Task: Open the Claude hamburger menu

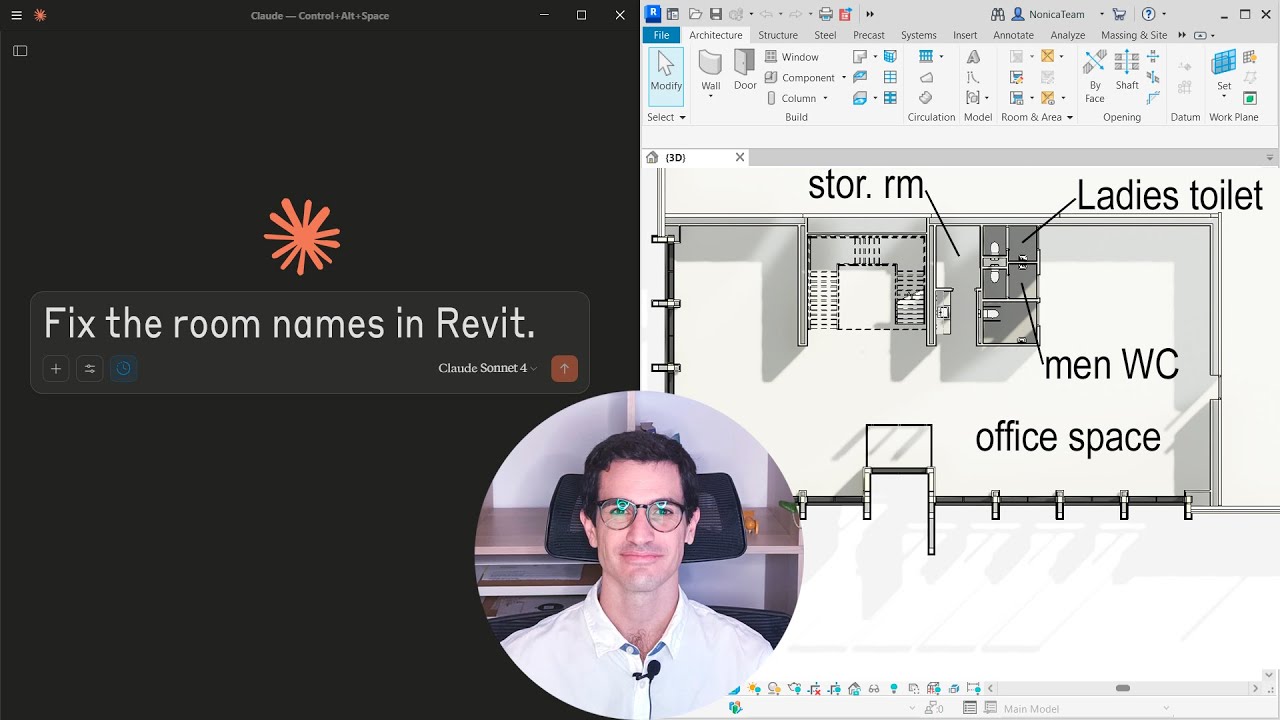Action: click(16, 15)
